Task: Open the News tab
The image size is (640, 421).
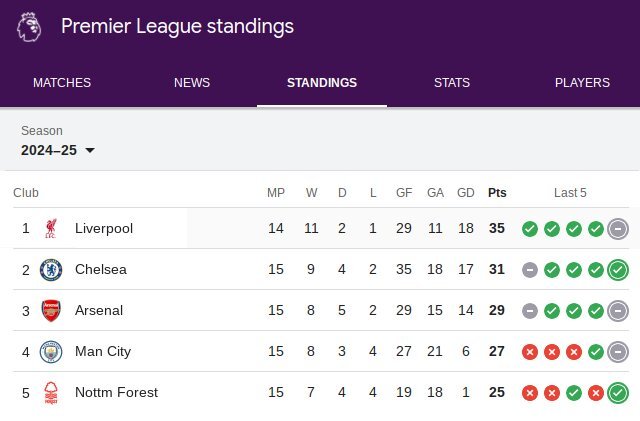Action: click(x=192, y=82)
